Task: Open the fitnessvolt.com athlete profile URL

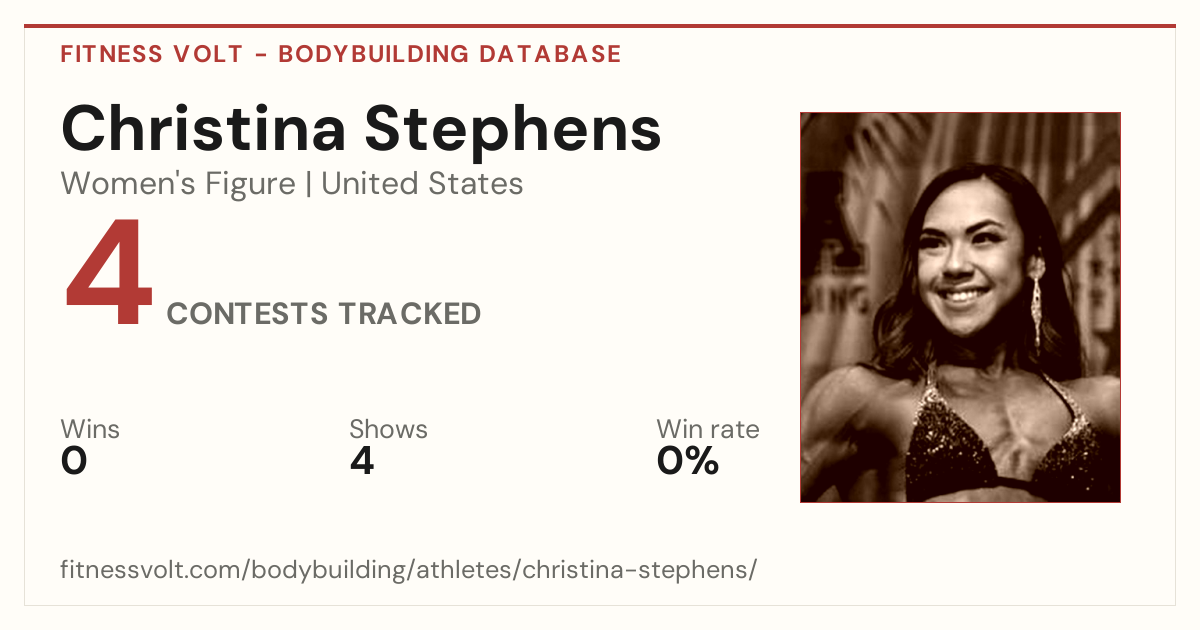Action: [x=409, y=571]
